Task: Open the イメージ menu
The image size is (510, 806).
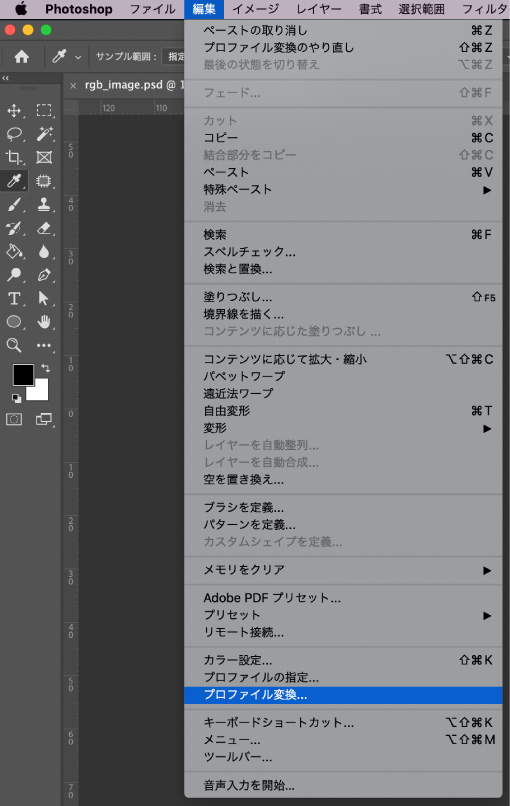Action: tap(256, 9)
